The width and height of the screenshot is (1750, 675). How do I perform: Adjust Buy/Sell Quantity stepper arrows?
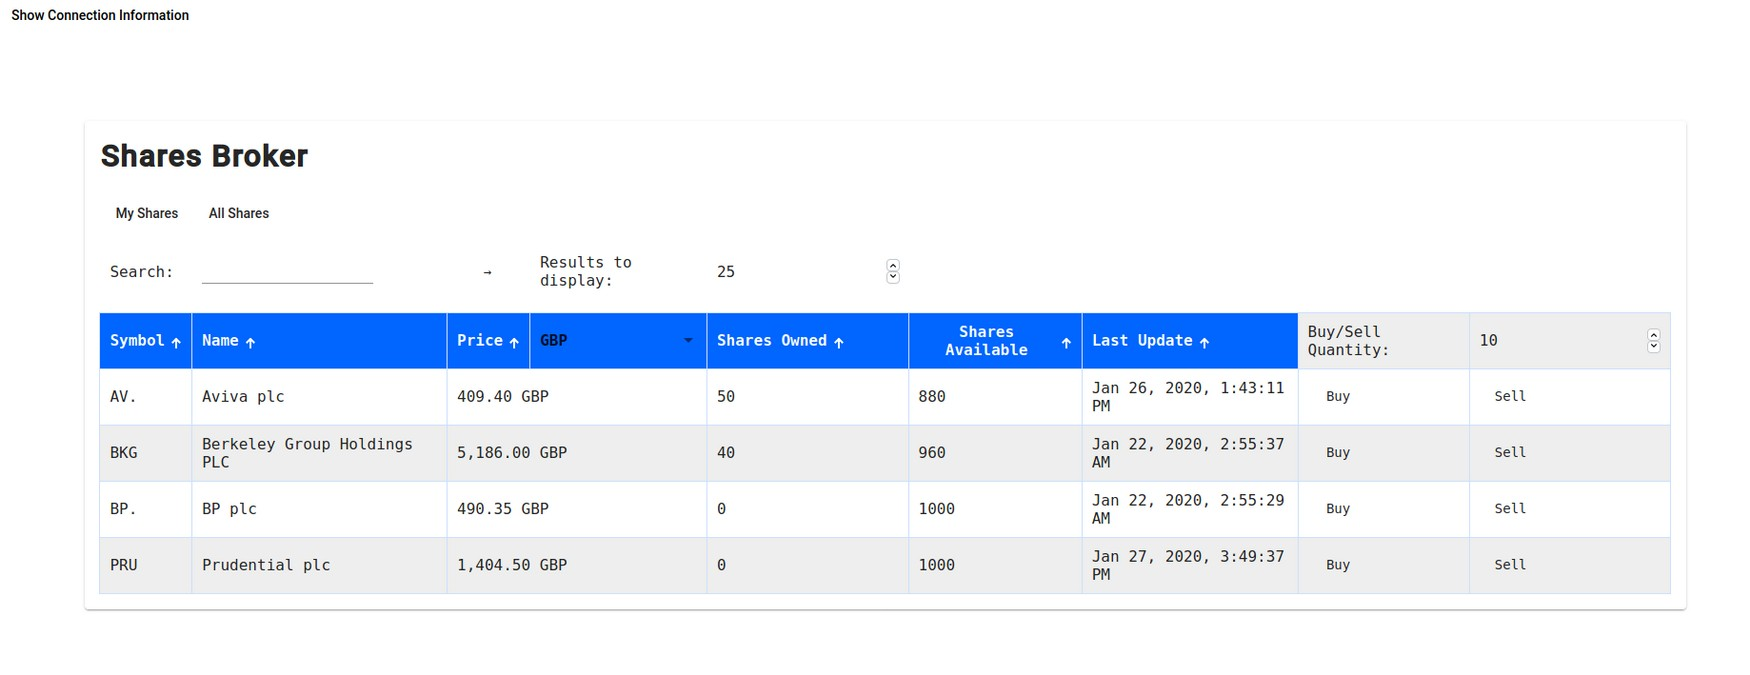(x=1653, y=341)
